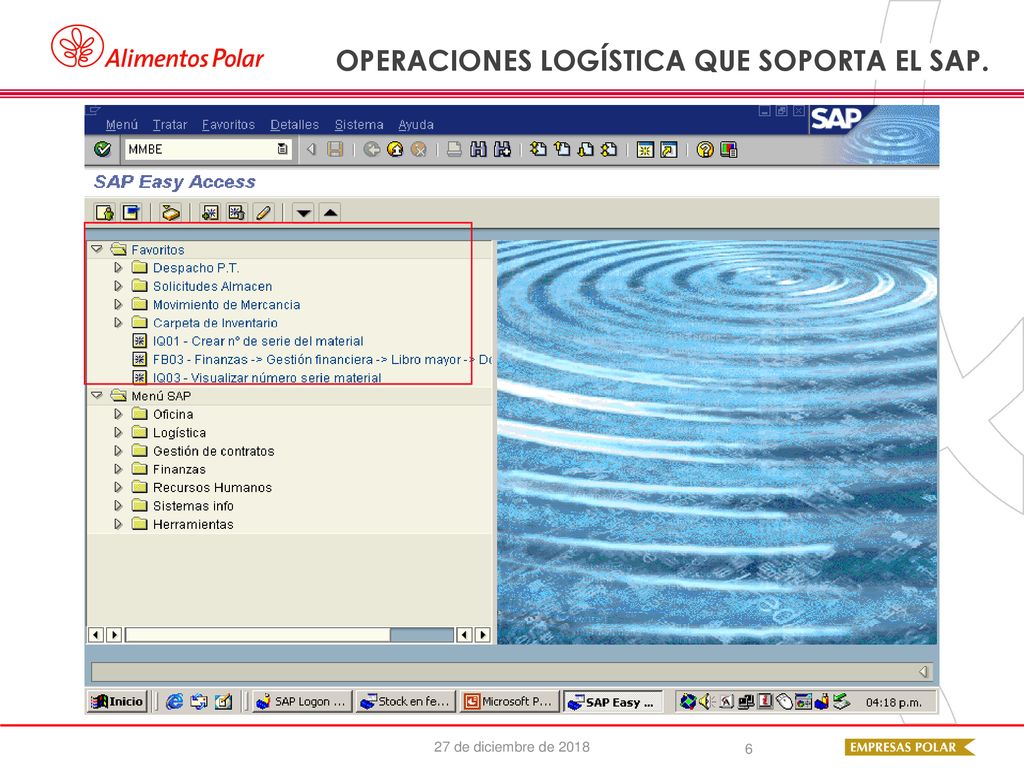Image resolution: width=1024 pixels, height=768 pixels.
Task: Collapse the command field with the triangle
Action: coord(312,150)
